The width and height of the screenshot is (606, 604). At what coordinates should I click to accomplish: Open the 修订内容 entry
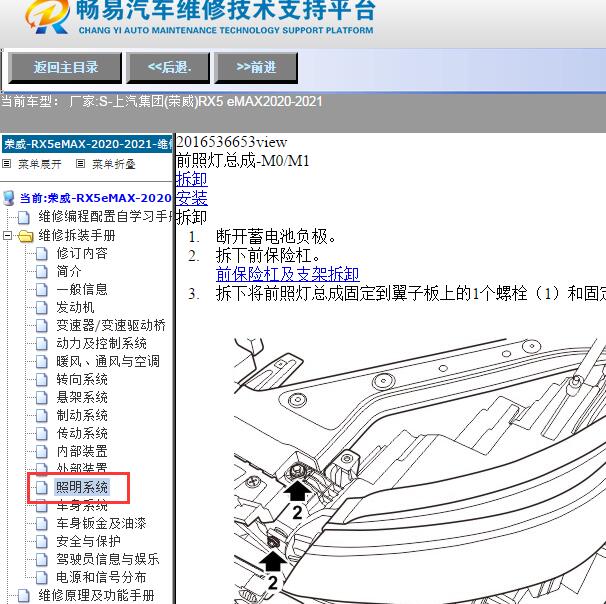(82, 254)
